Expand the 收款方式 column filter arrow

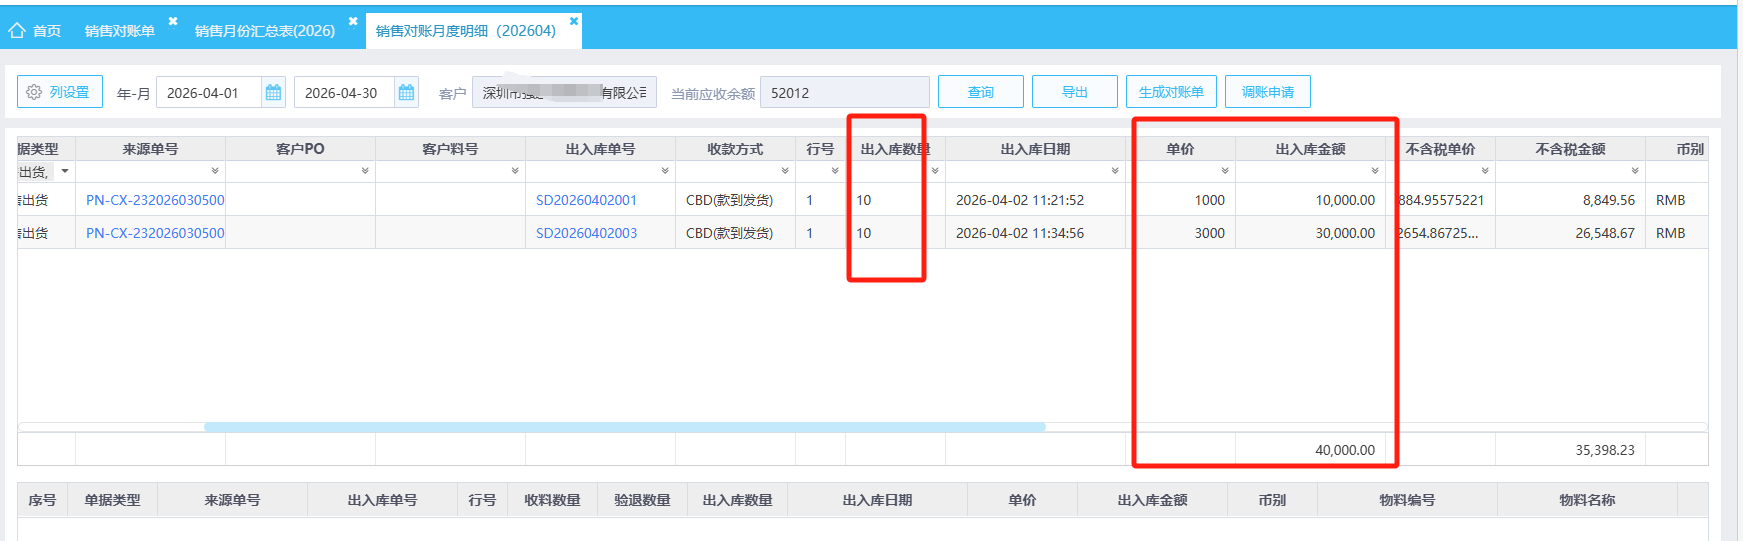point(785,172)
